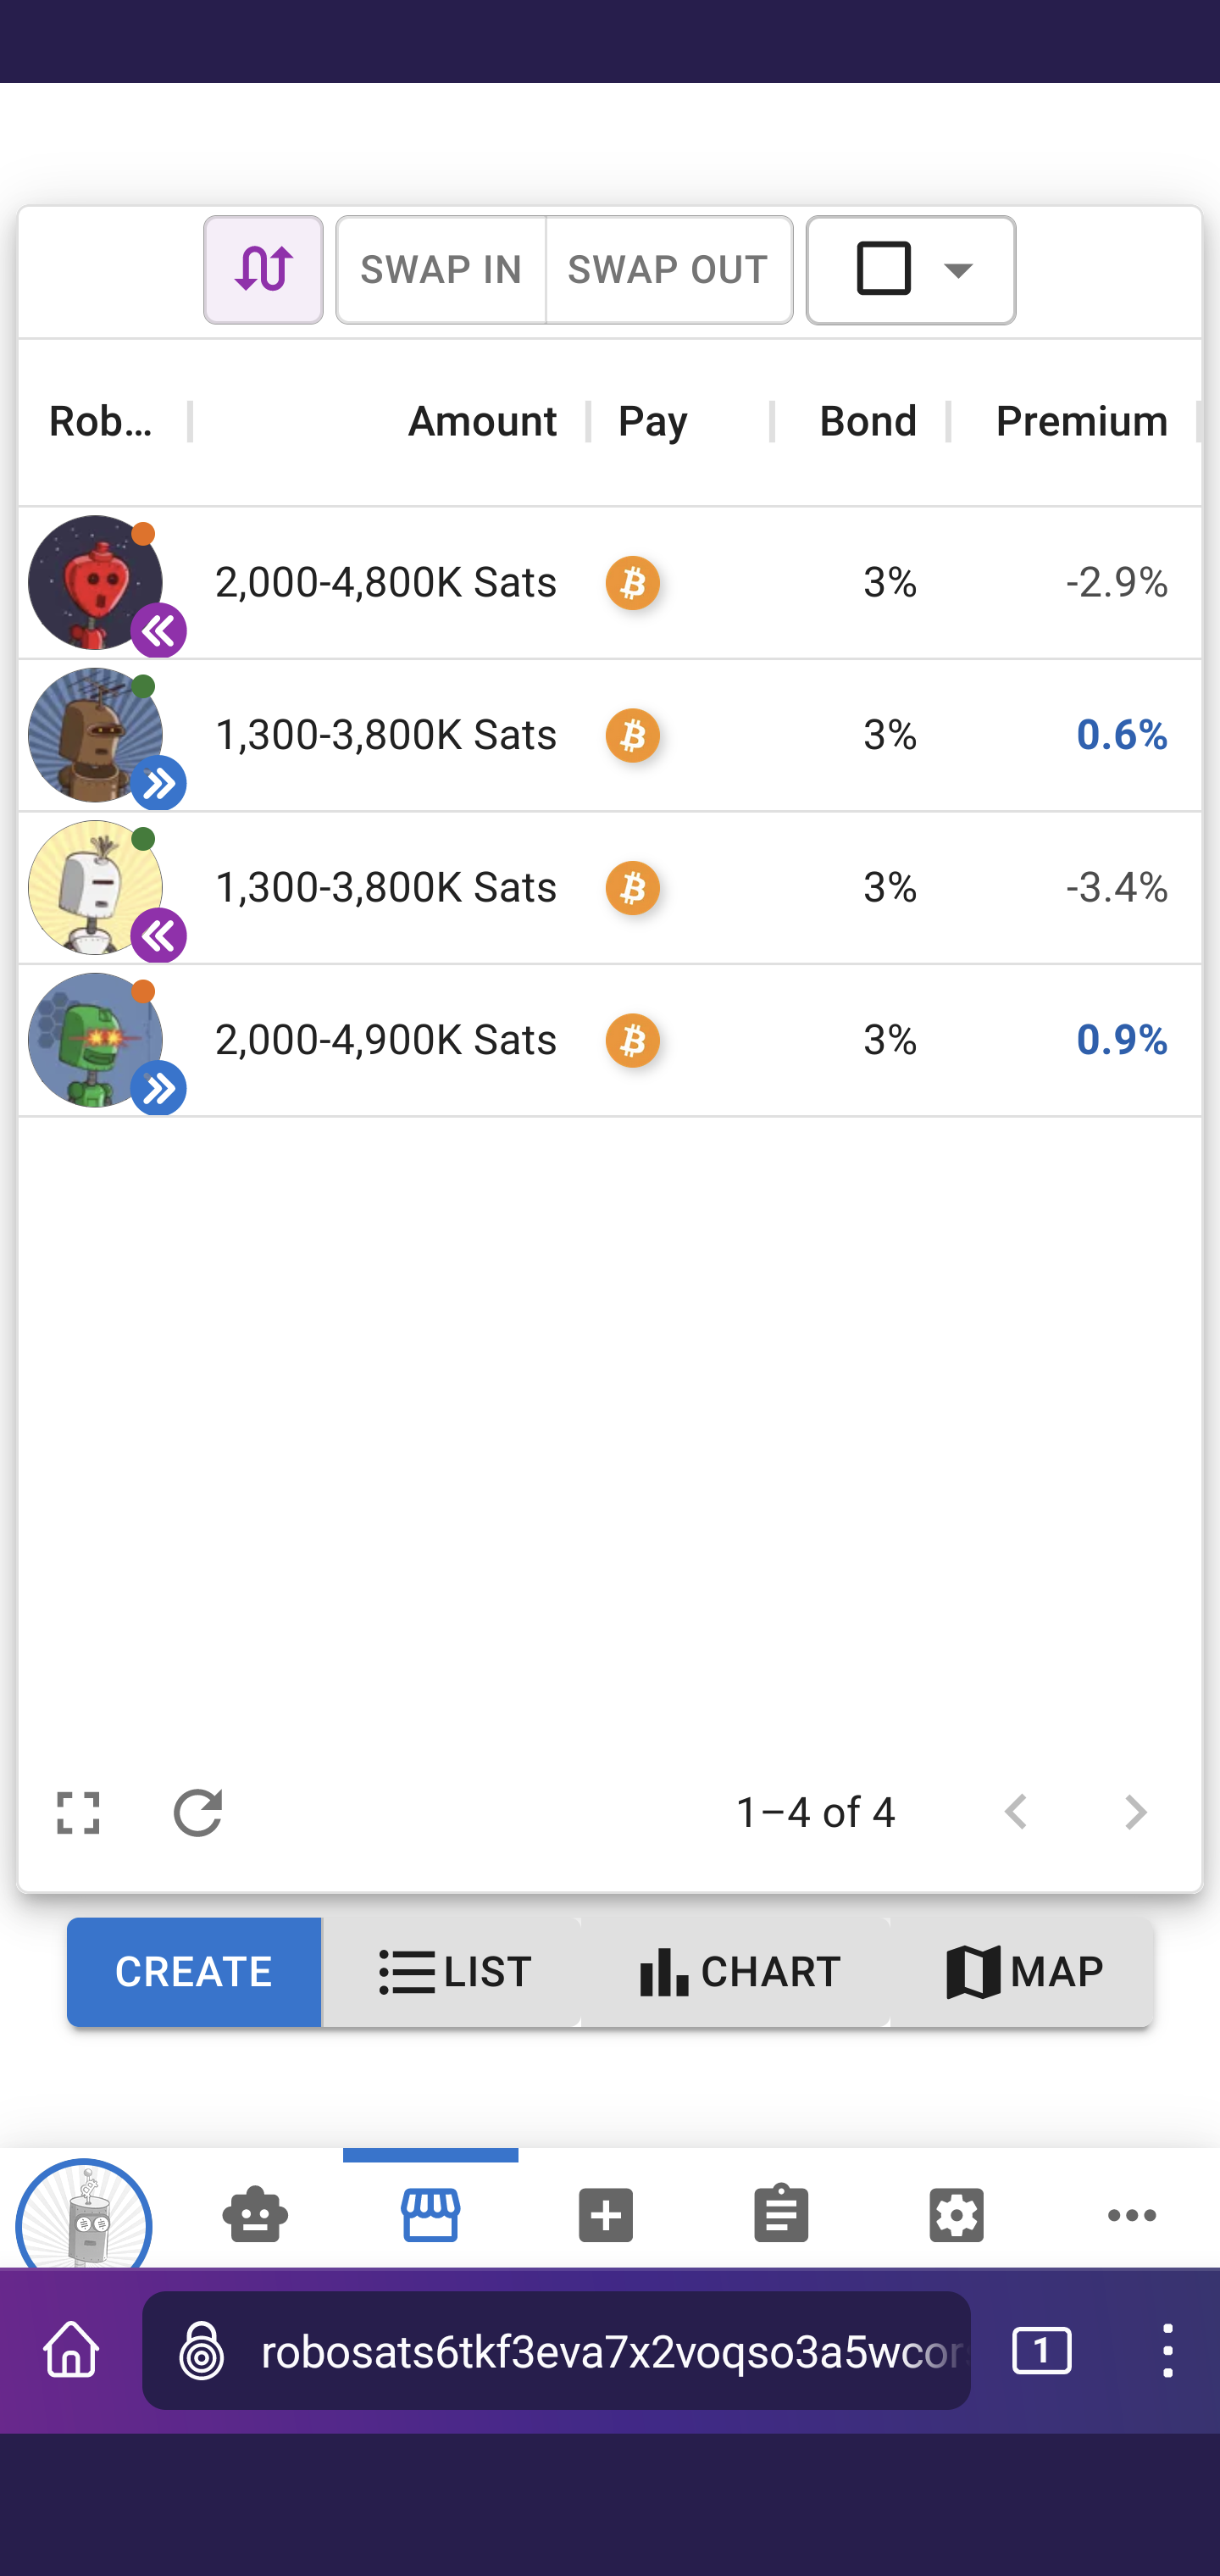This screenshot has width=1220, height=2576.
Task: Open the Offers storefront tab in navigation
Action: coord(430,2214)
